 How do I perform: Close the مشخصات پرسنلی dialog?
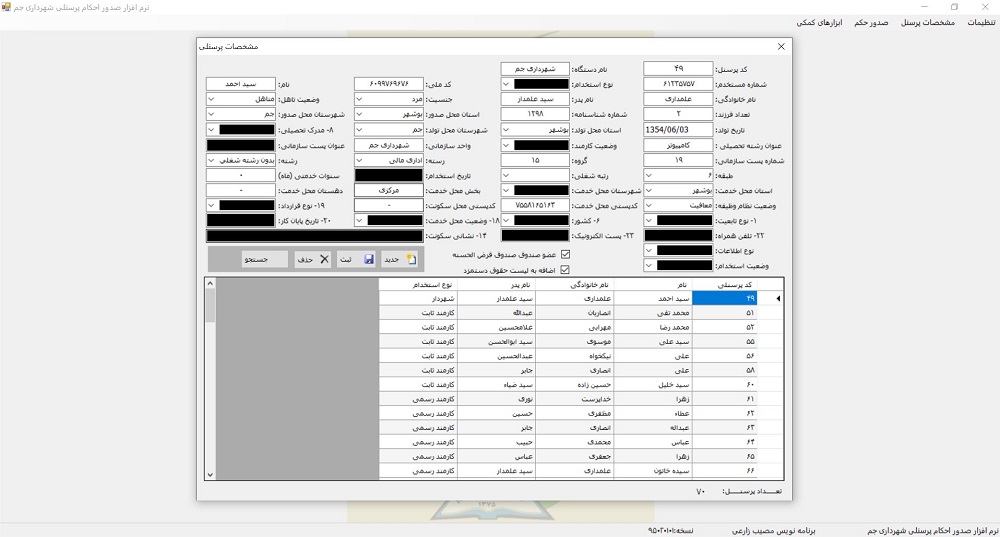781,46
